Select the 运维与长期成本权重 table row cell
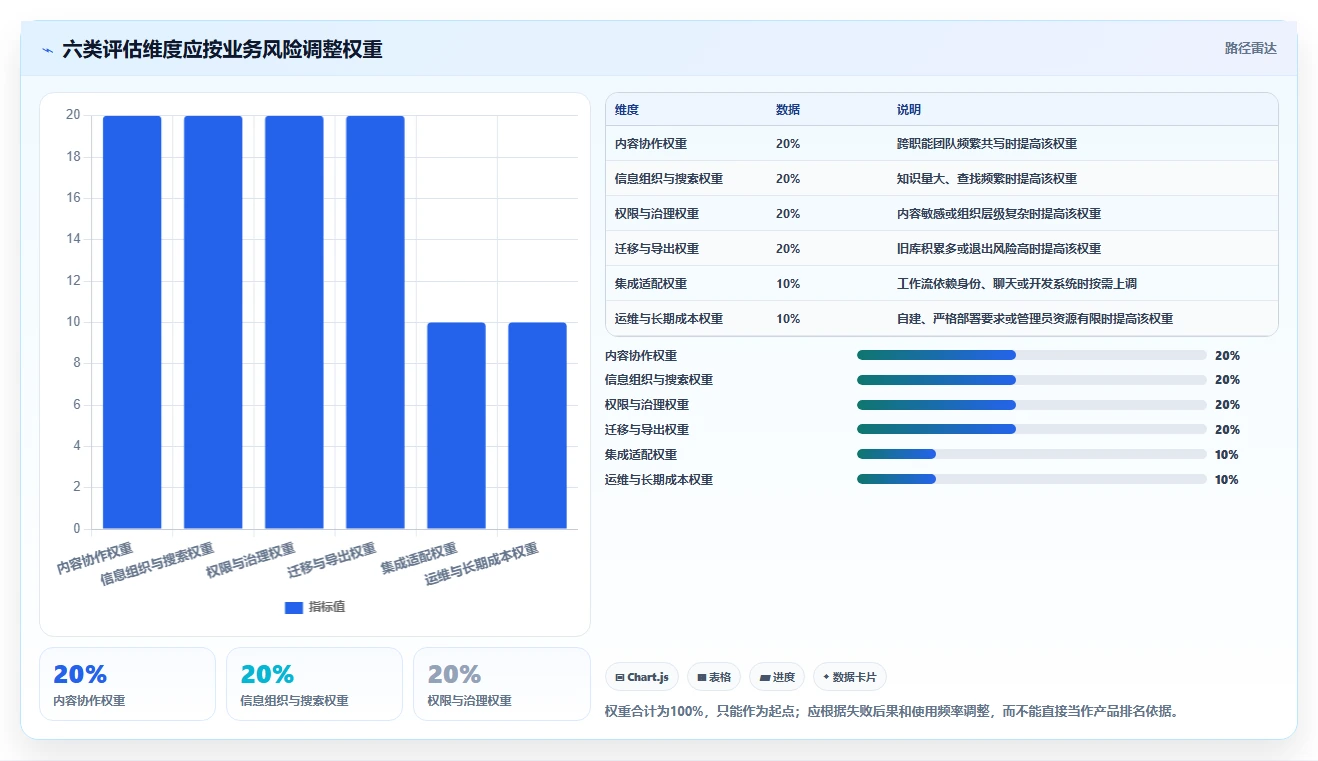 click(x=669, y=319)
